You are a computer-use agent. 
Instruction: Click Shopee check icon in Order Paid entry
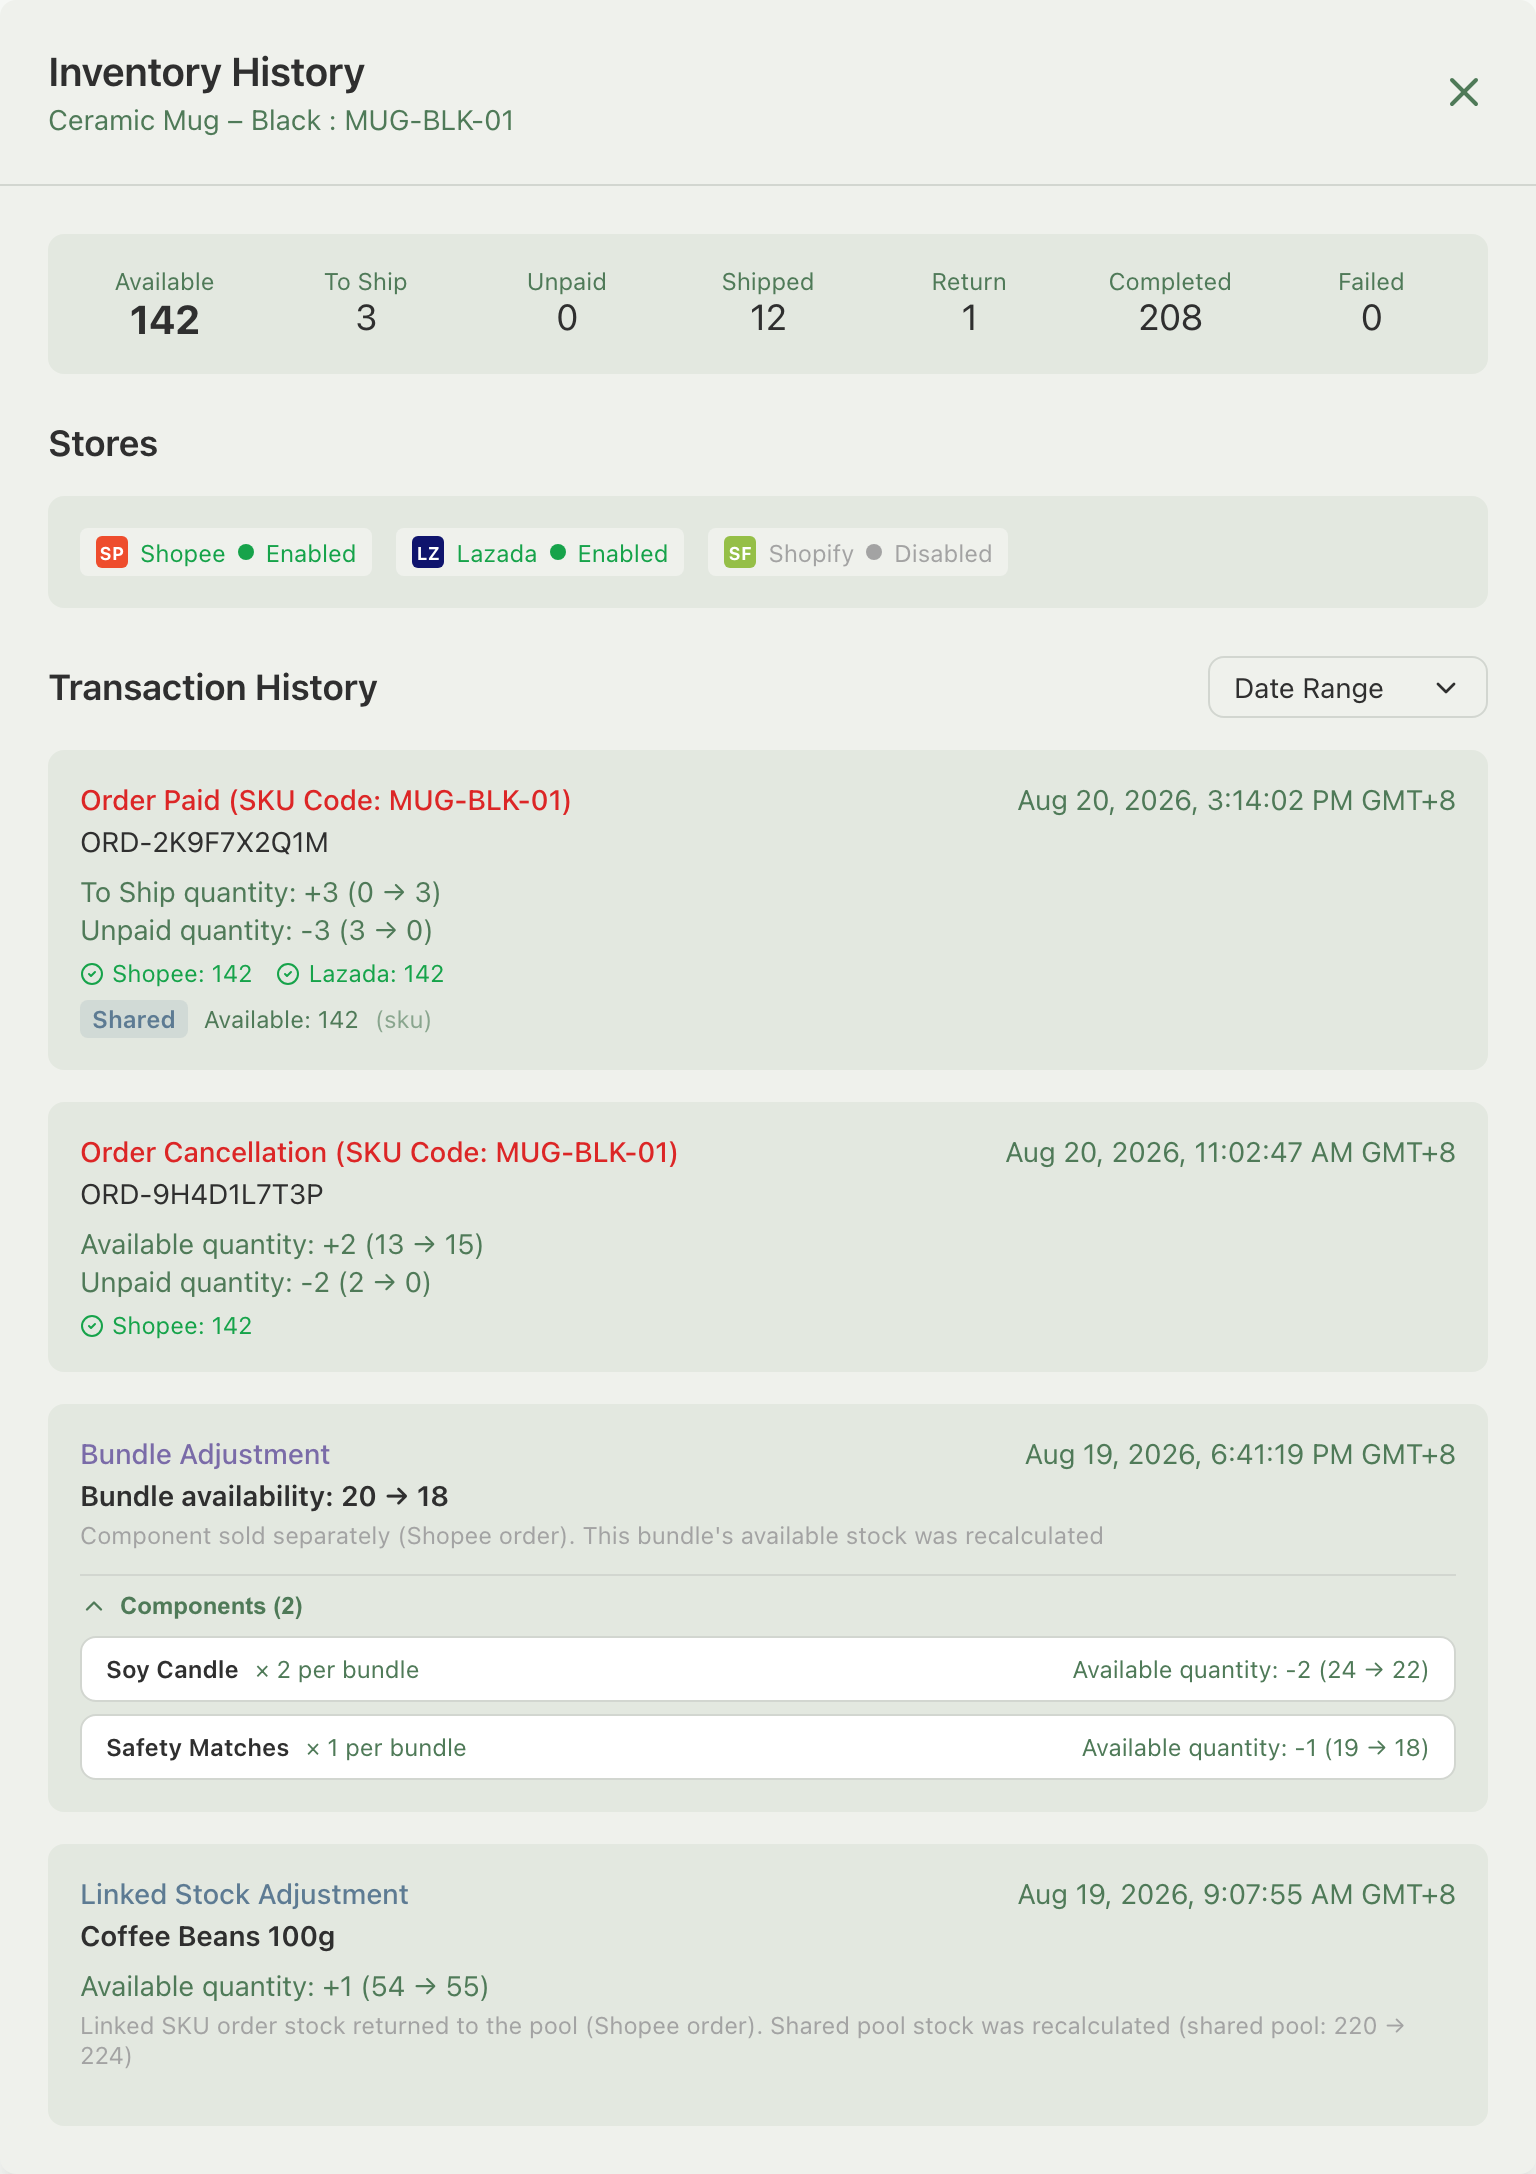tap(92, 974)
